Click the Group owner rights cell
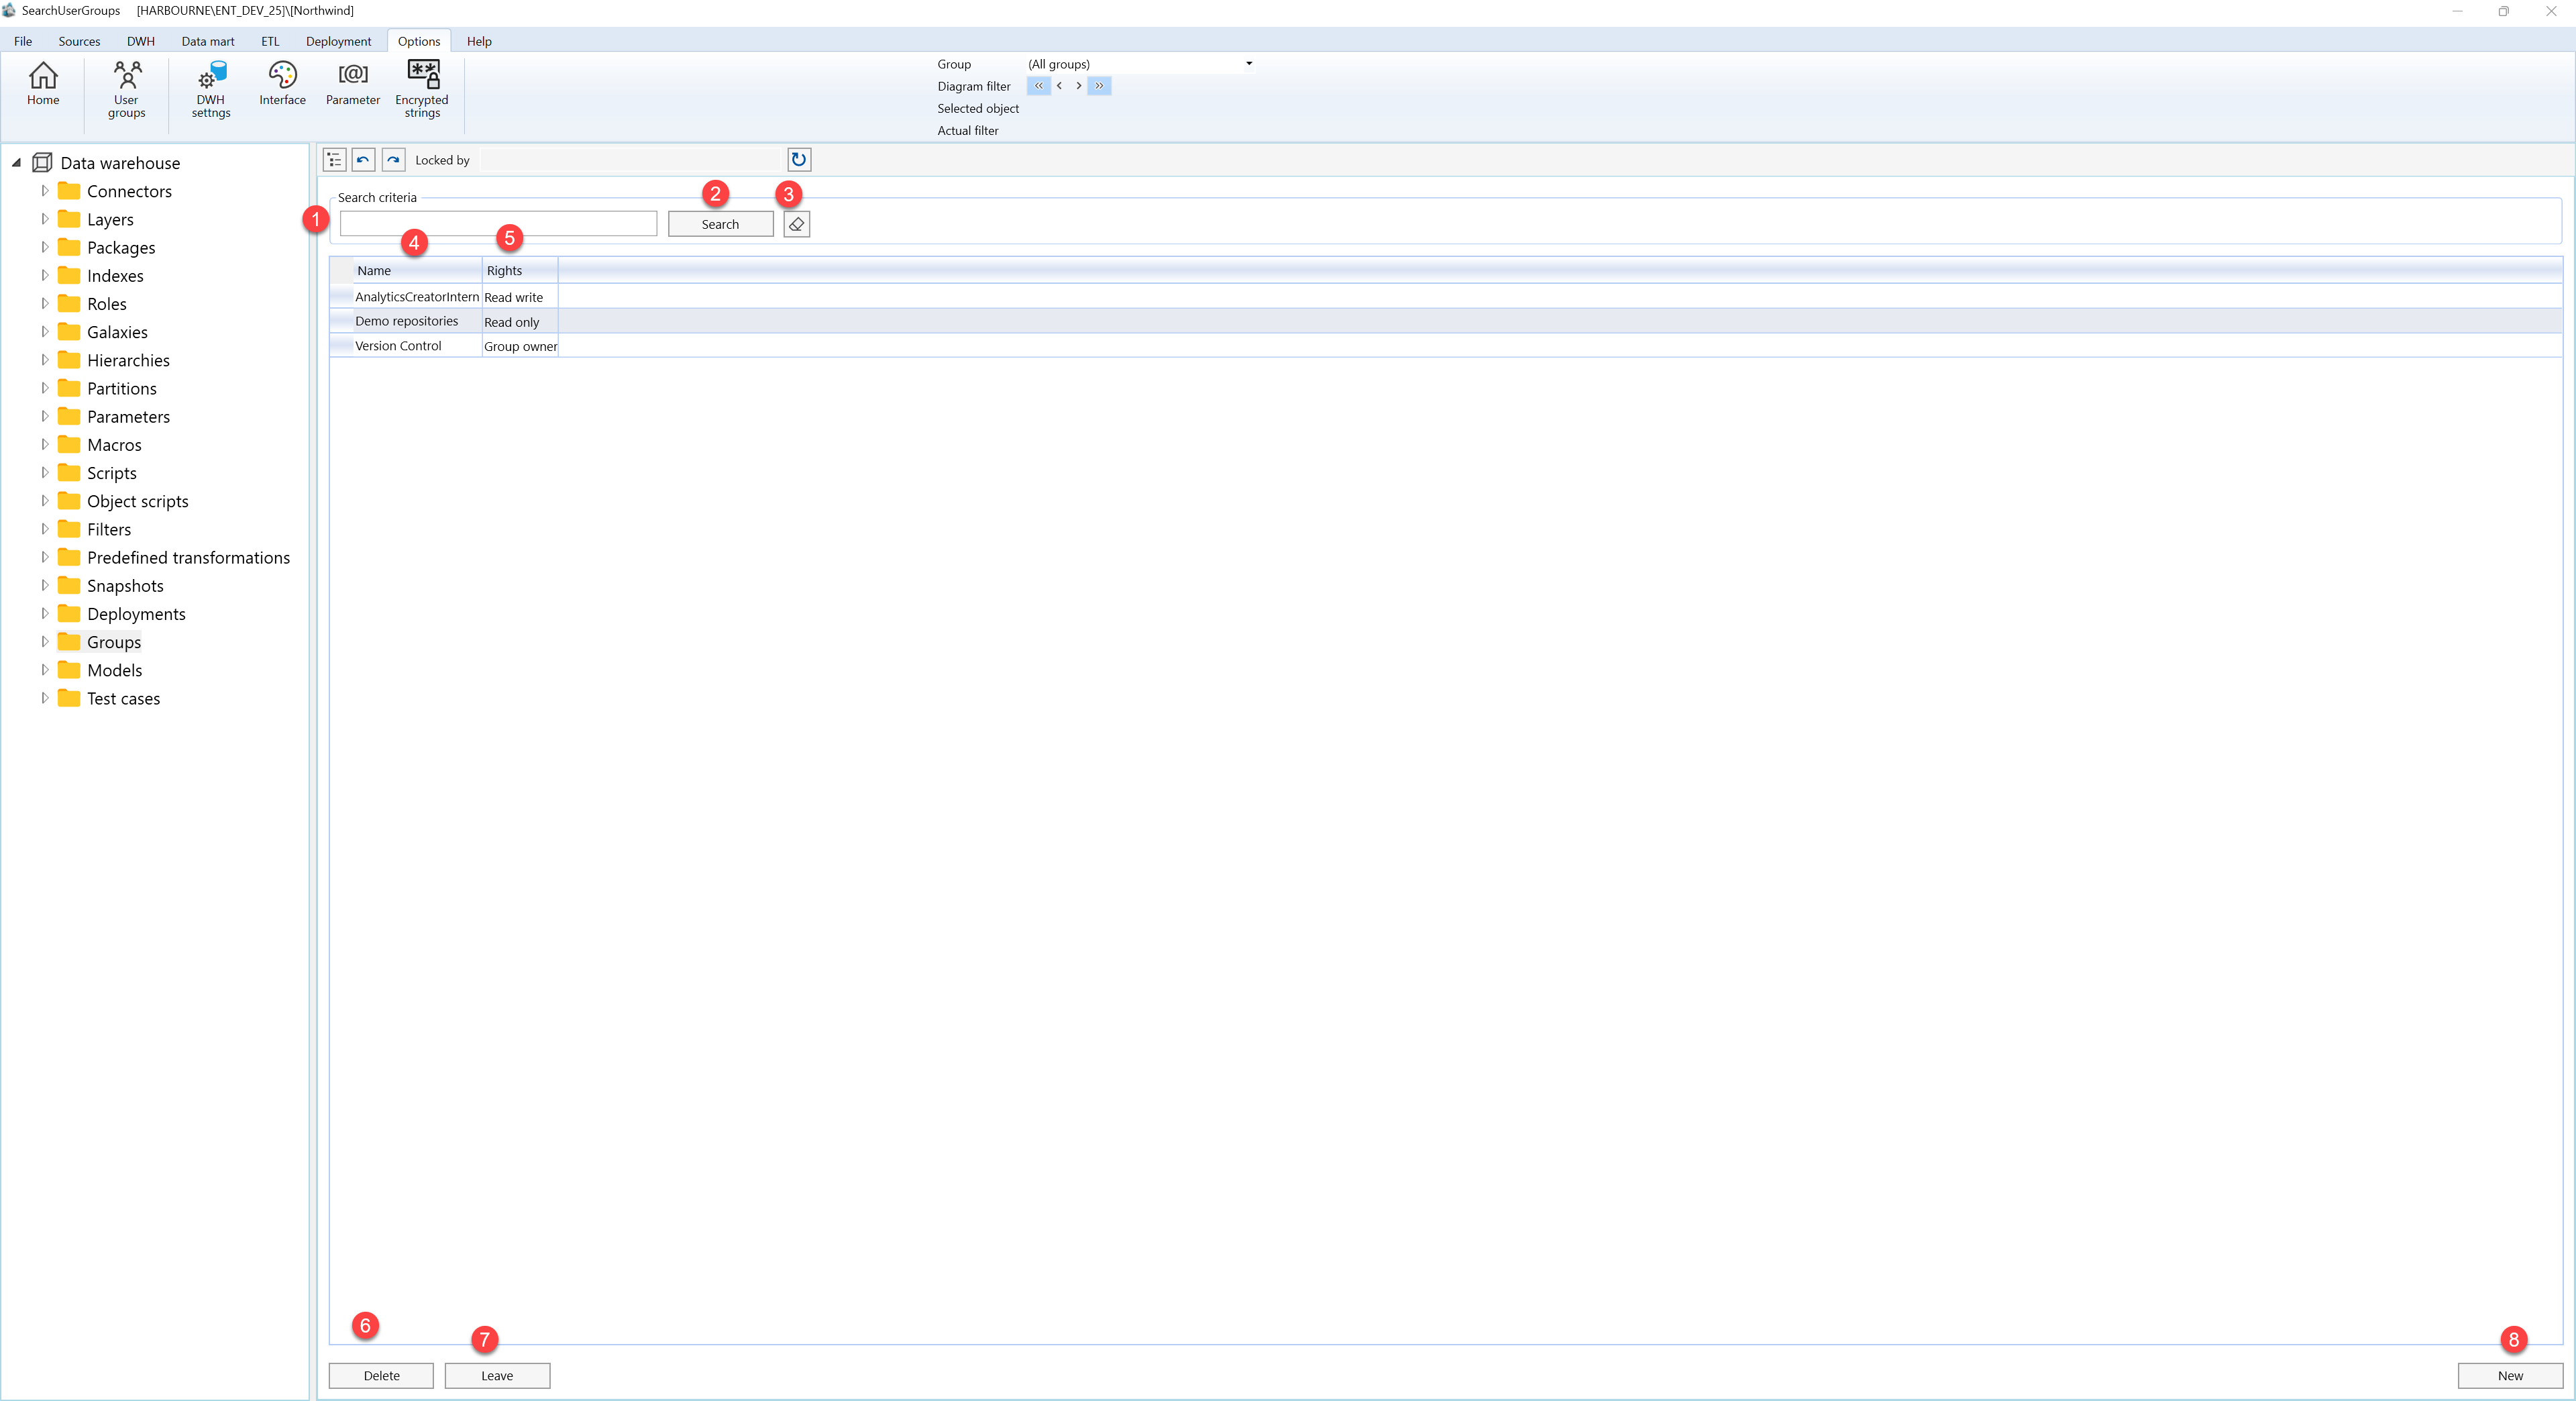The image size is (2576, 1401). click(520, 346)
